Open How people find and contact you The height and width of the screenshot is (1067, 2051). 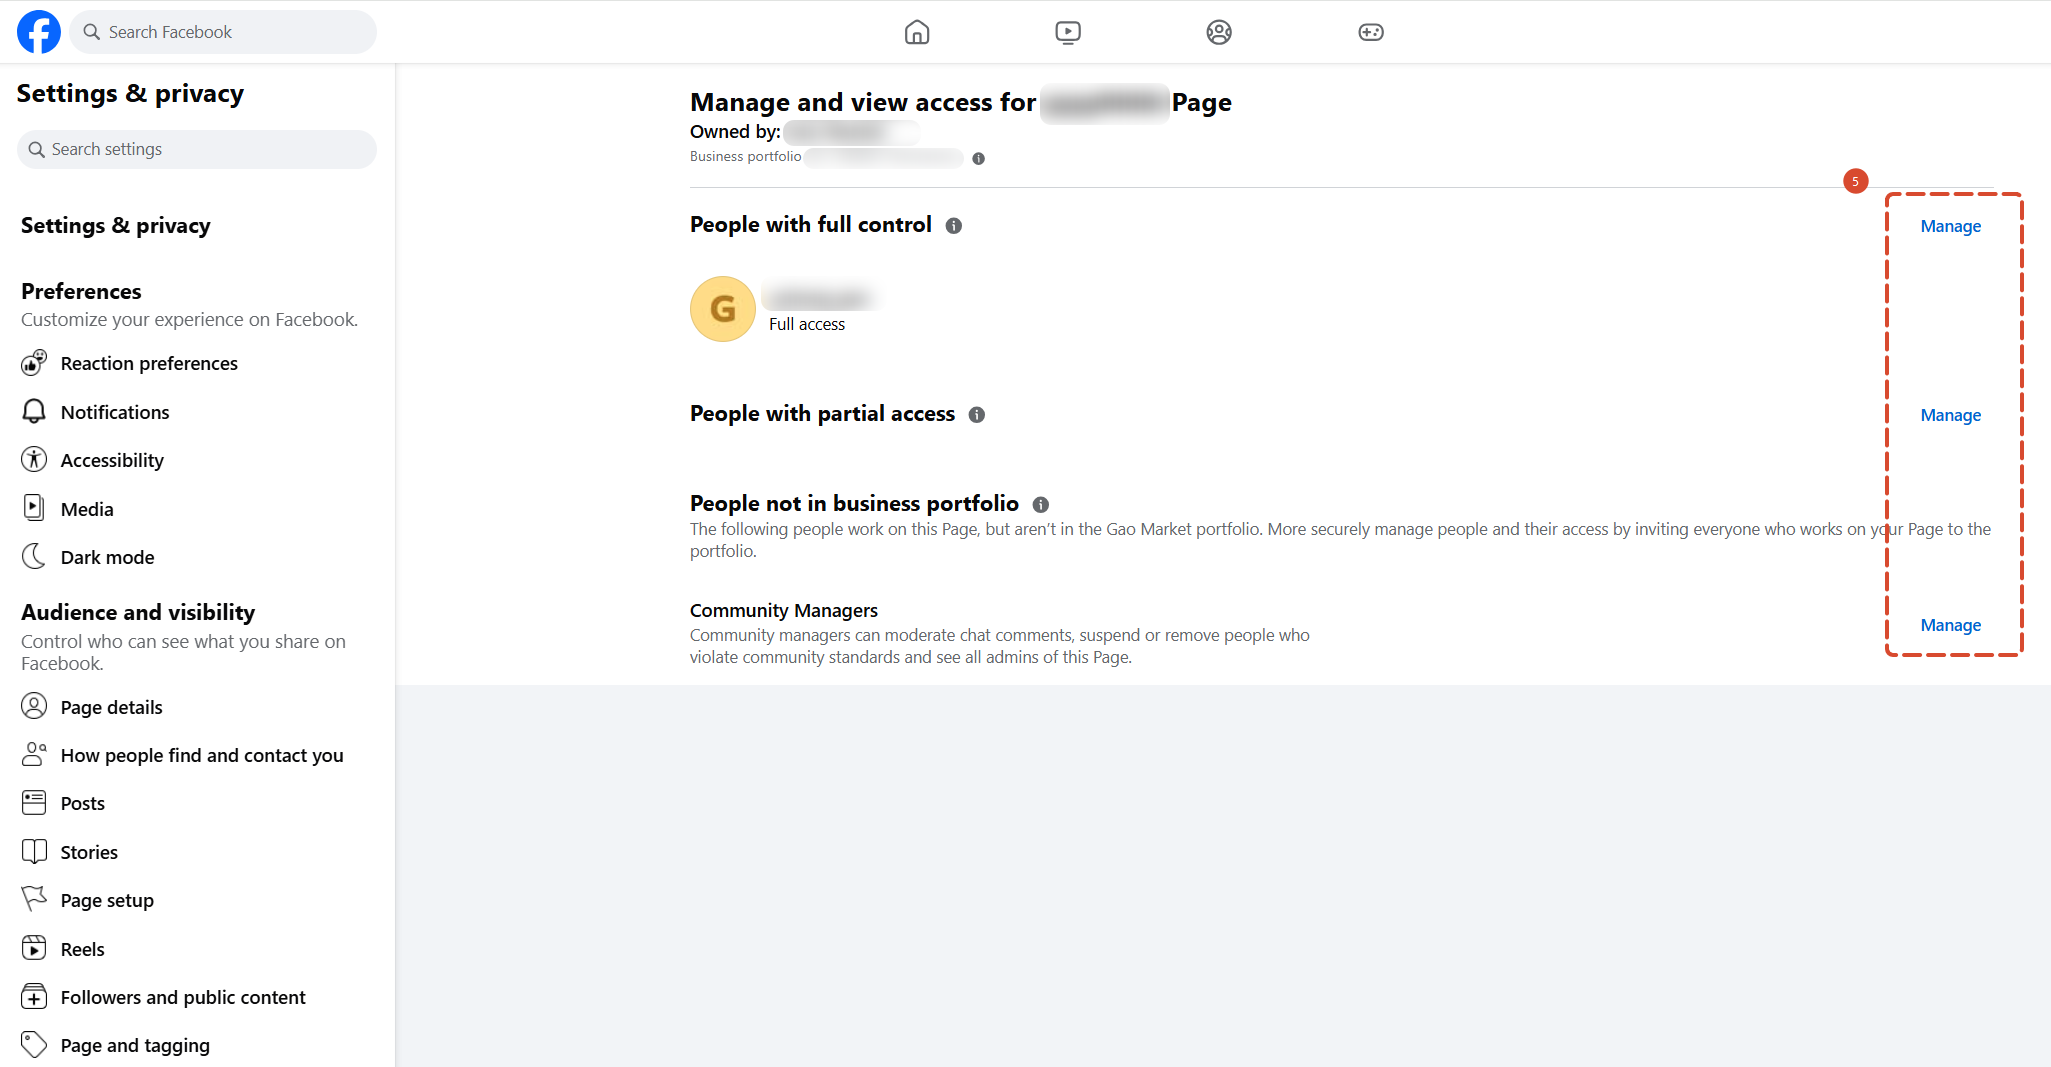click(x=202, y=756)
